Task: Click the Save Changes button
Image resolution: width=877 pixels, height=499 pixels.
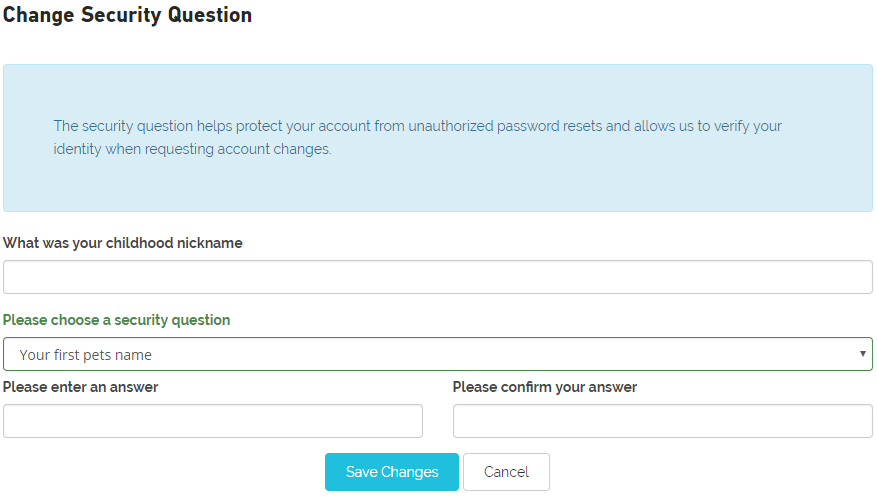Action: pyautogui.click(x=391, y=472)
